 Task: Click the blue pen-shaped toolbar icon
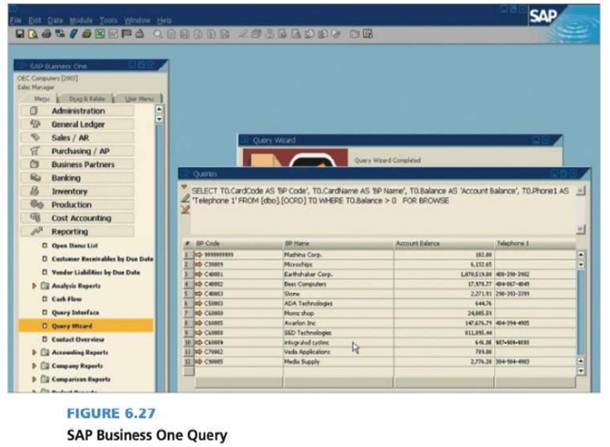click(73, 34)
